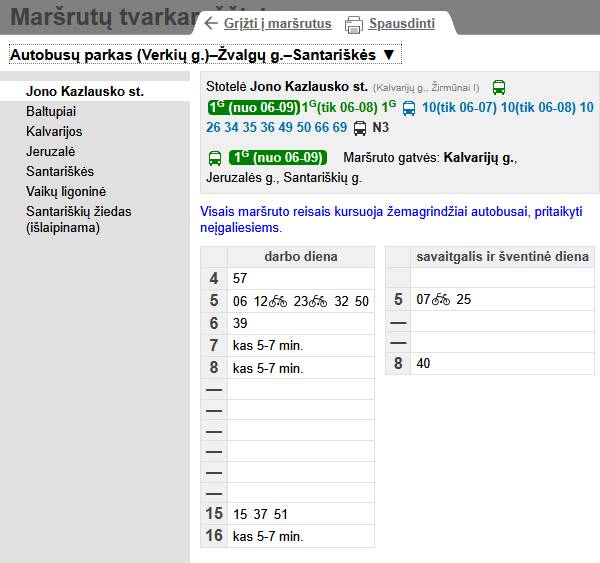Click the 15:37 departure time on weekdays
The image size is (600, 563).
(259, 514)
